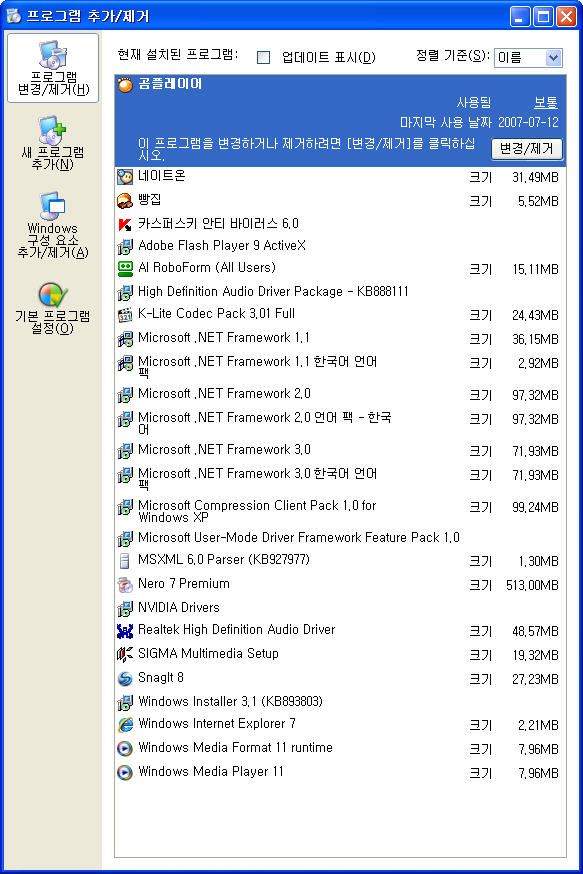
Task: Click the 곰플레이어 bear paw icon
Action: tap(125, 85)
